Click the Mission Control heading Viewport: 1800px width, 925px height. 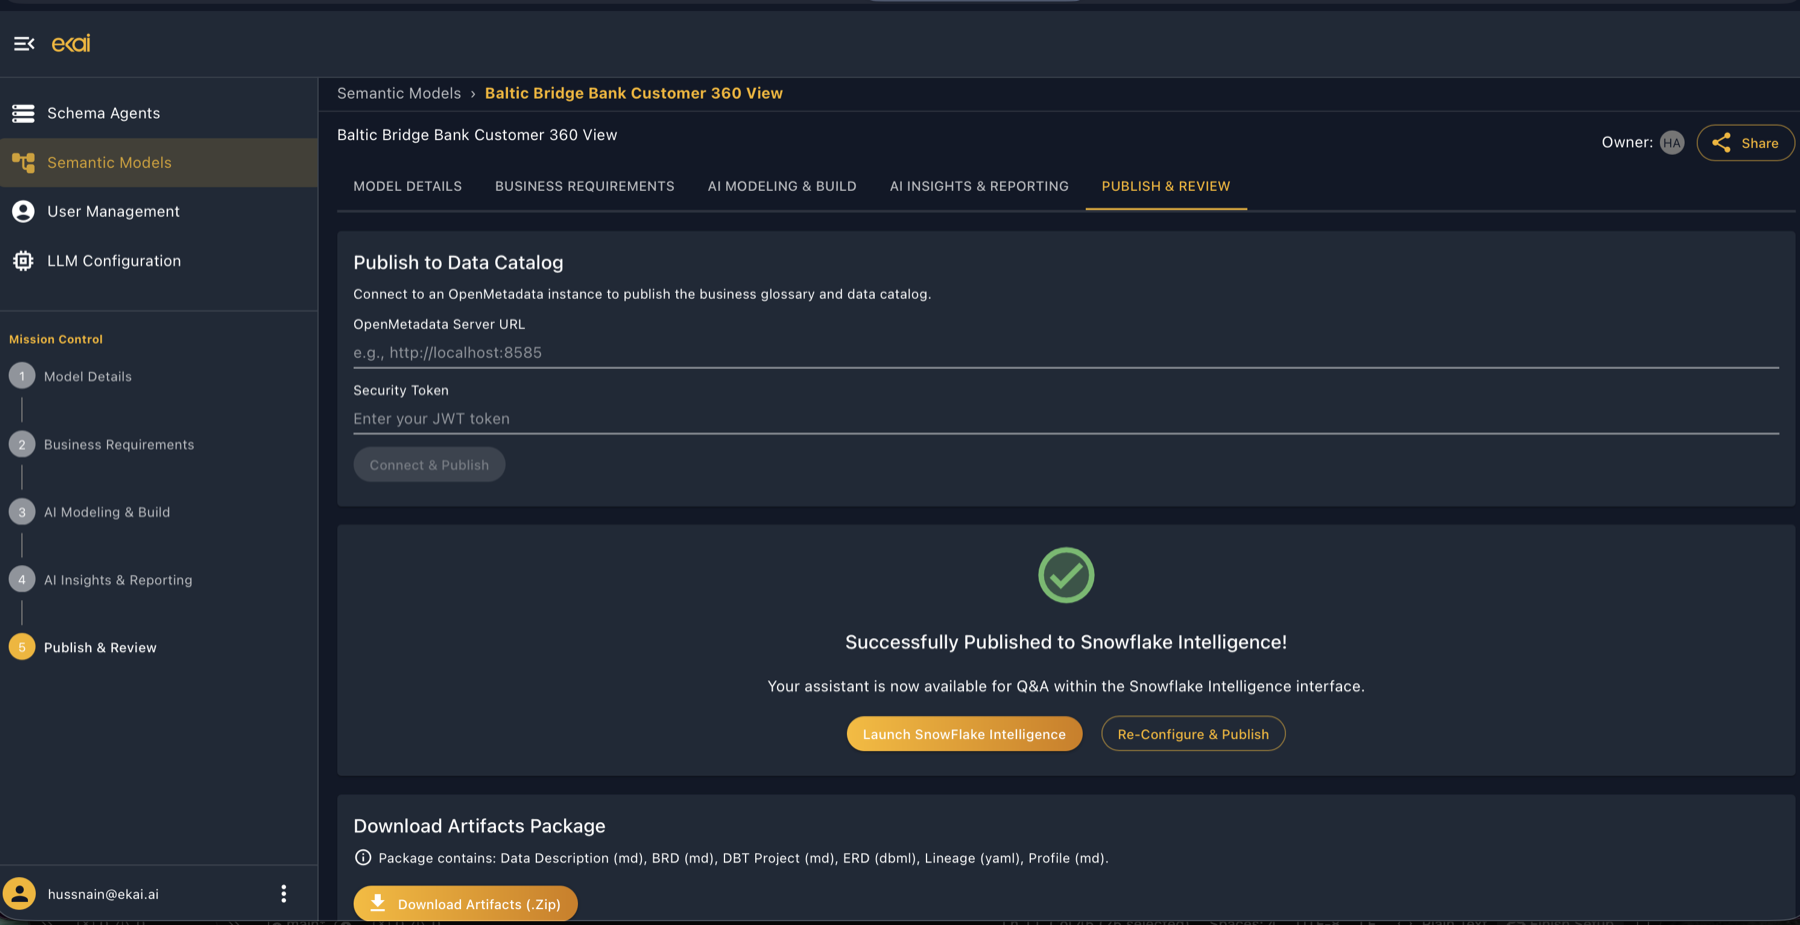[x=56, y=339]
